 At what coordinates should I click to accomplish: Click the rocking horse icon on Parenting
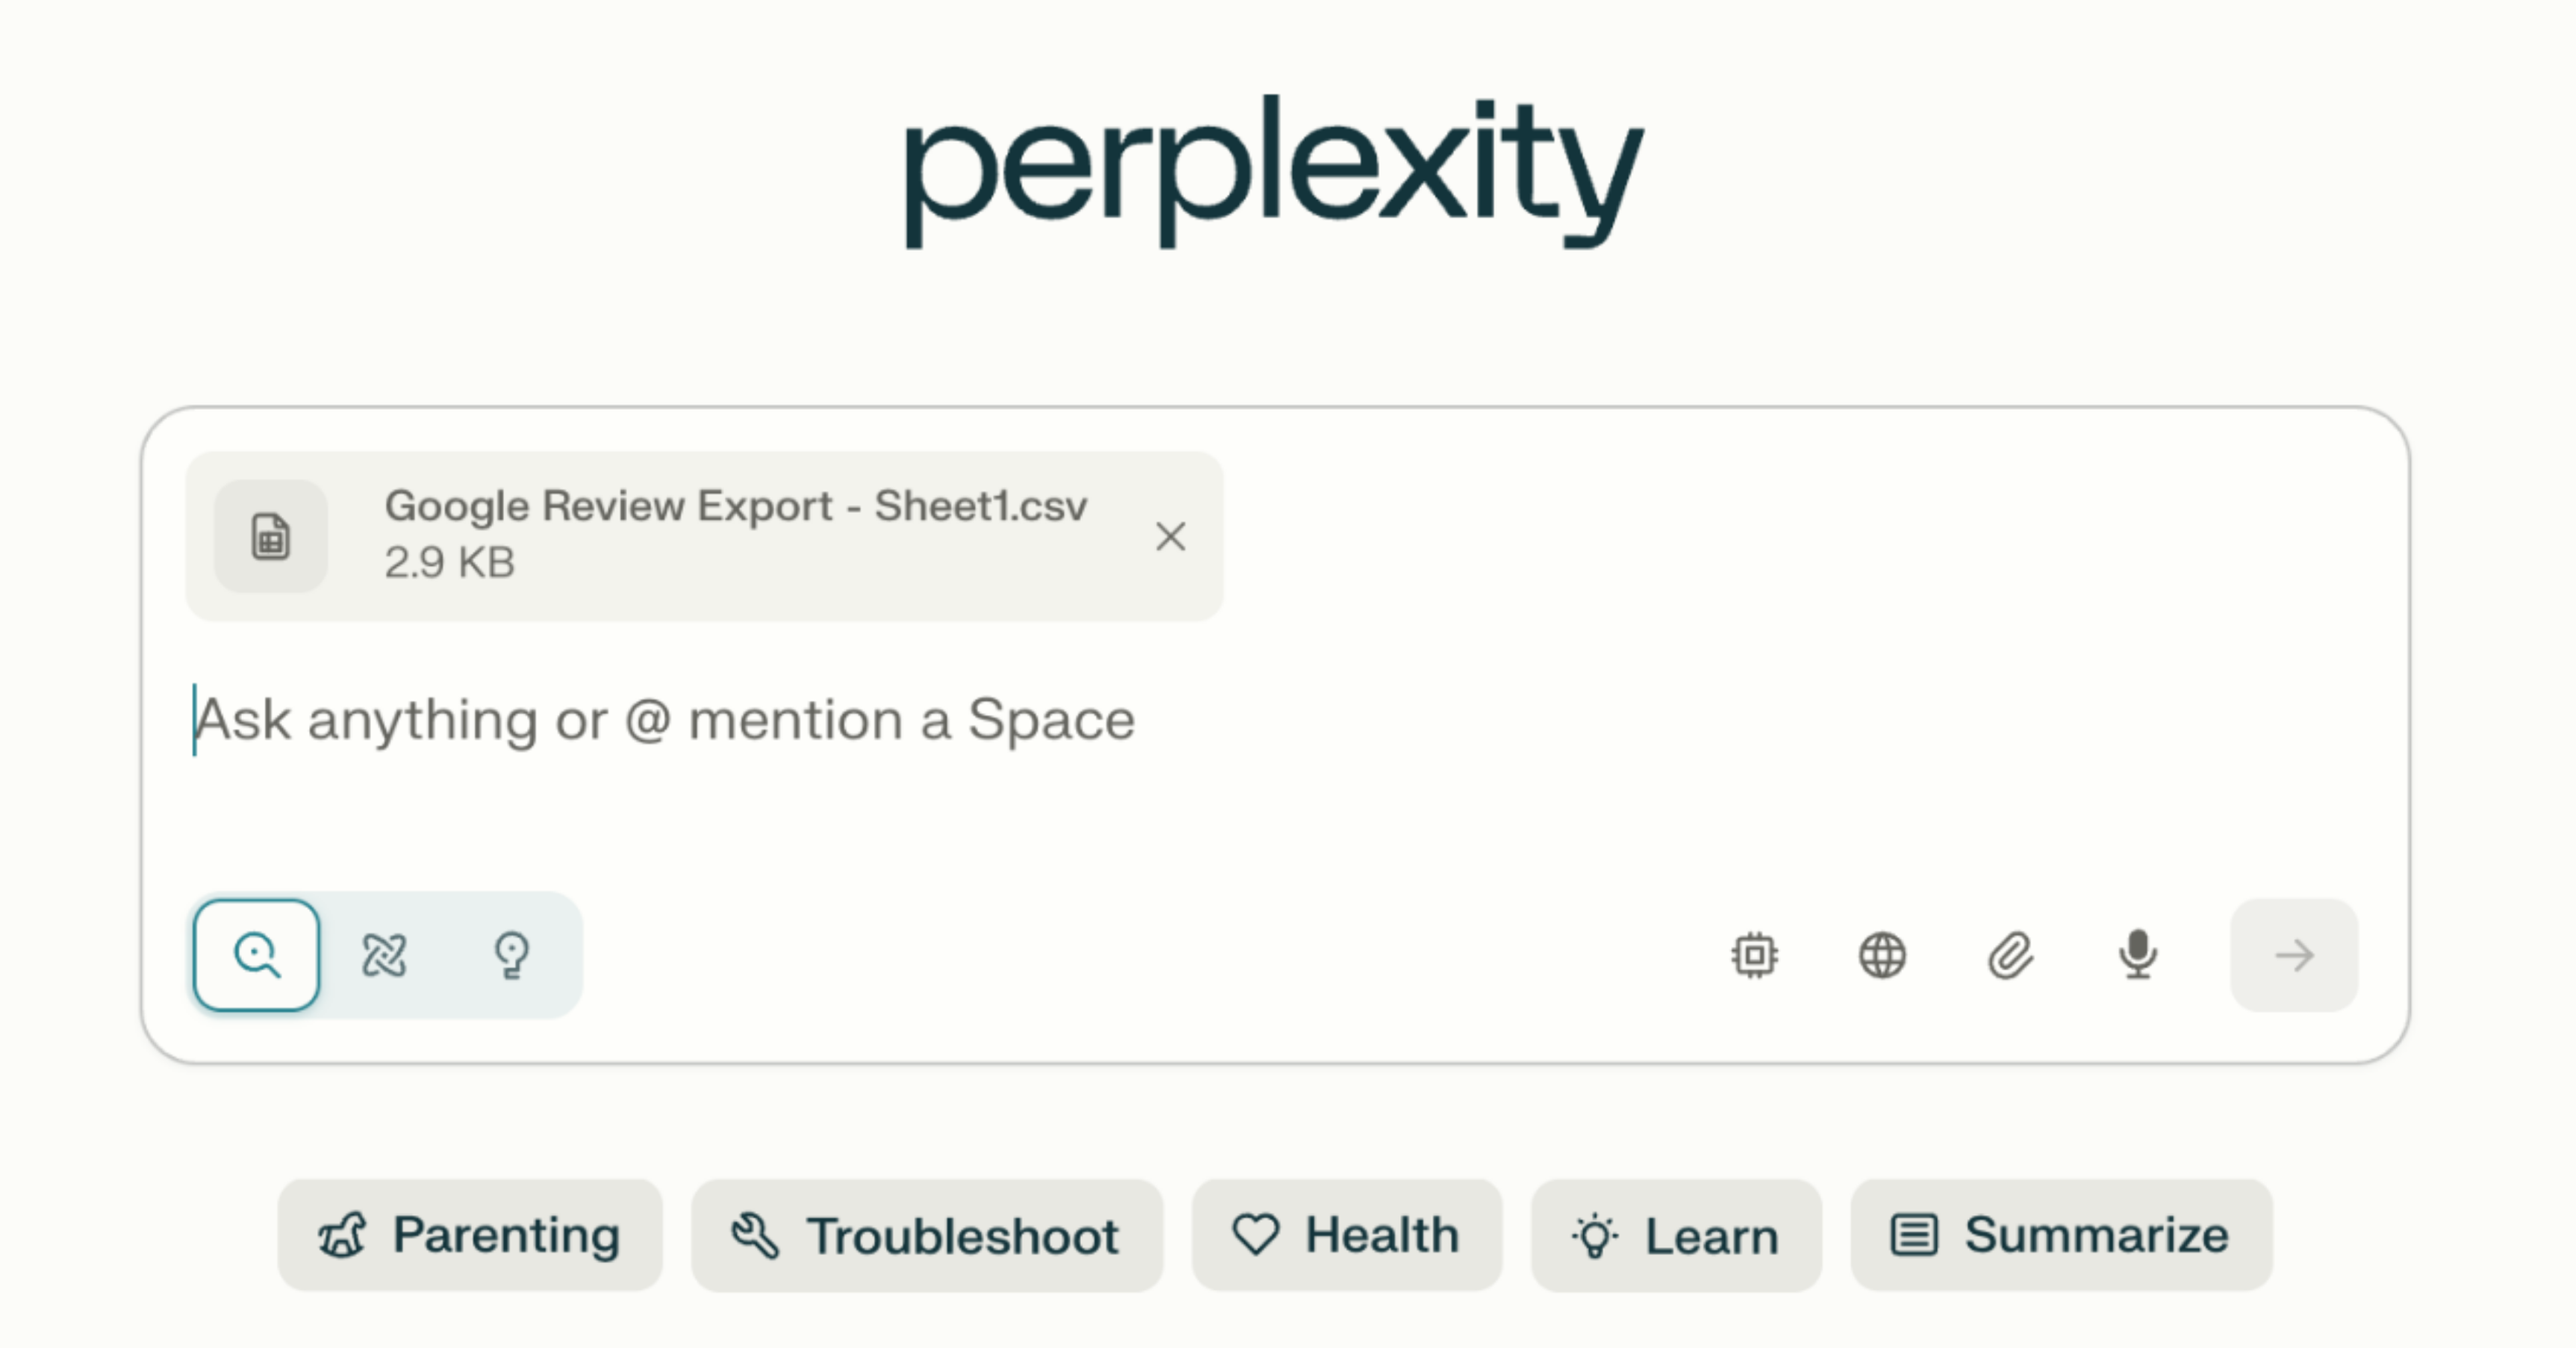pyautogui.click(x=343, y=1235)
